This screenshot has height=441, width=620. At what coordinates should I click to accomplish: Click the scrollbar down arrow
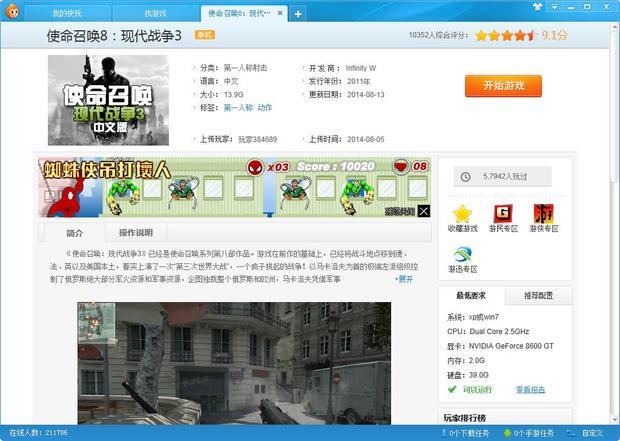click(x=615, y=420)
